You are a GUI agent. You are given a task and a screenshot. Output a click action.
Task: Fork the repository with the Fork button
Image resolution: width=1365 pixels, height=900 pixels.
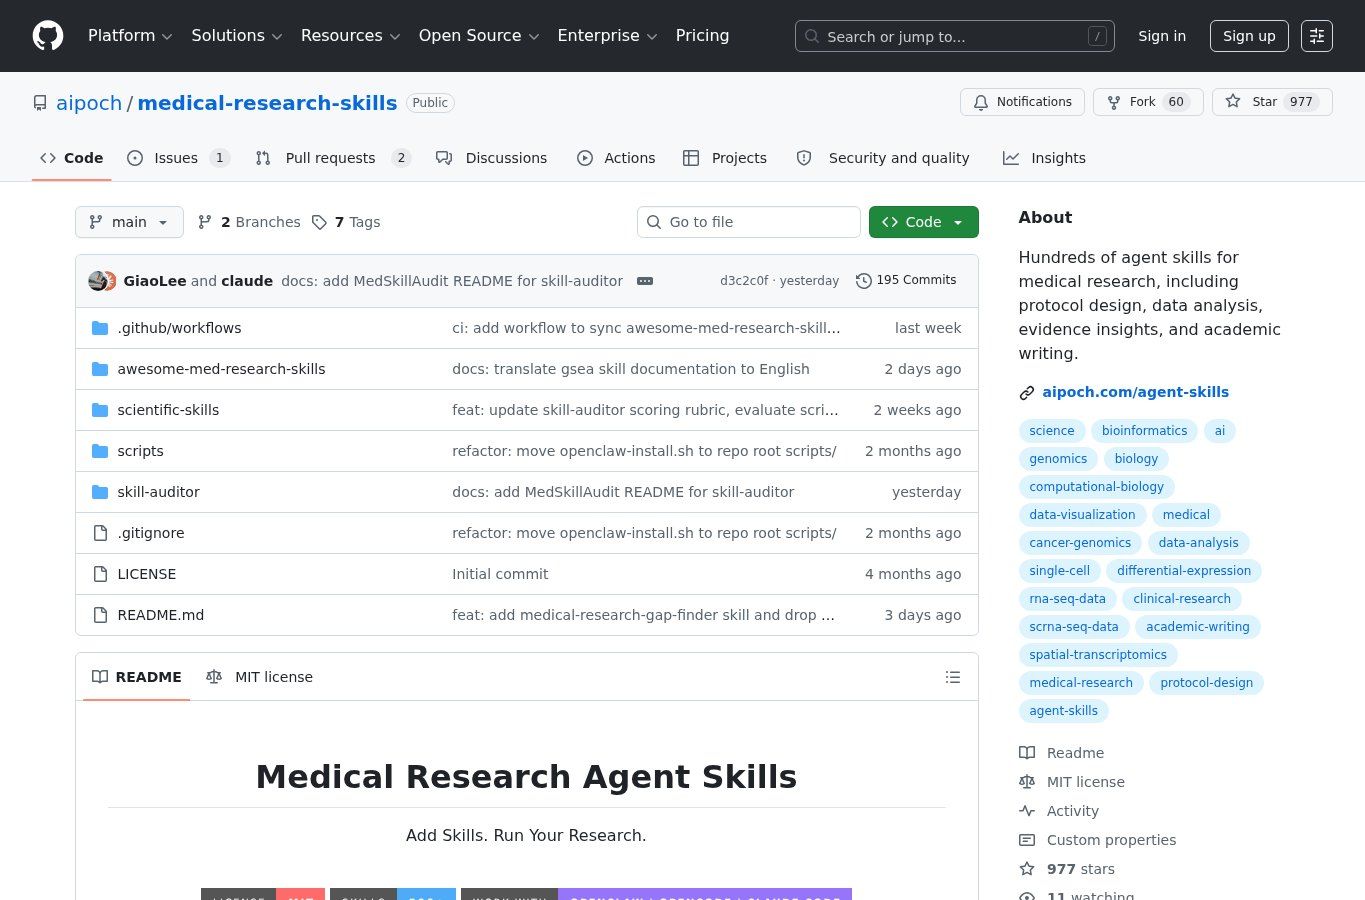pos(1148,102)
